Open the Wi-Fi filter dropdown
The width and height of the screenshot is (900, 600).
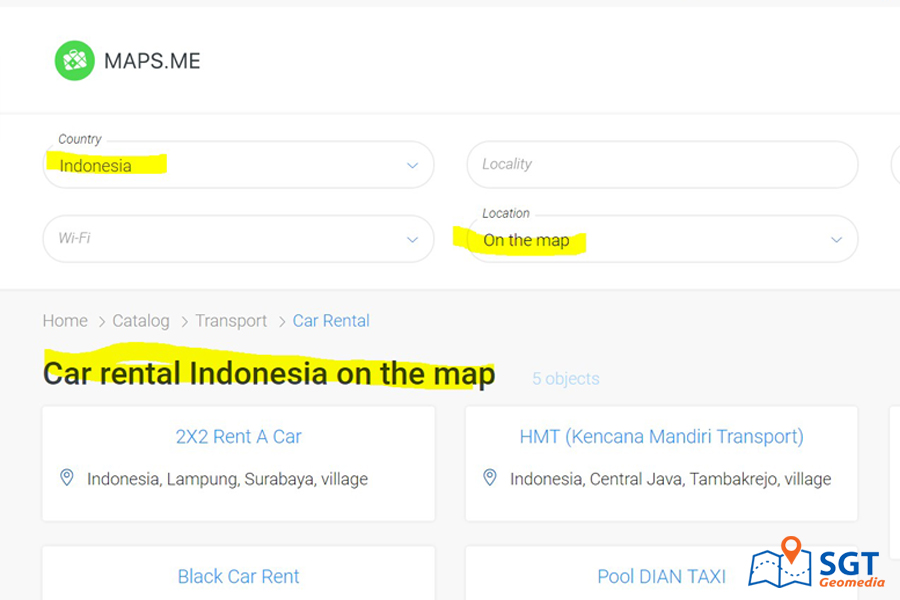click(238, 239)
